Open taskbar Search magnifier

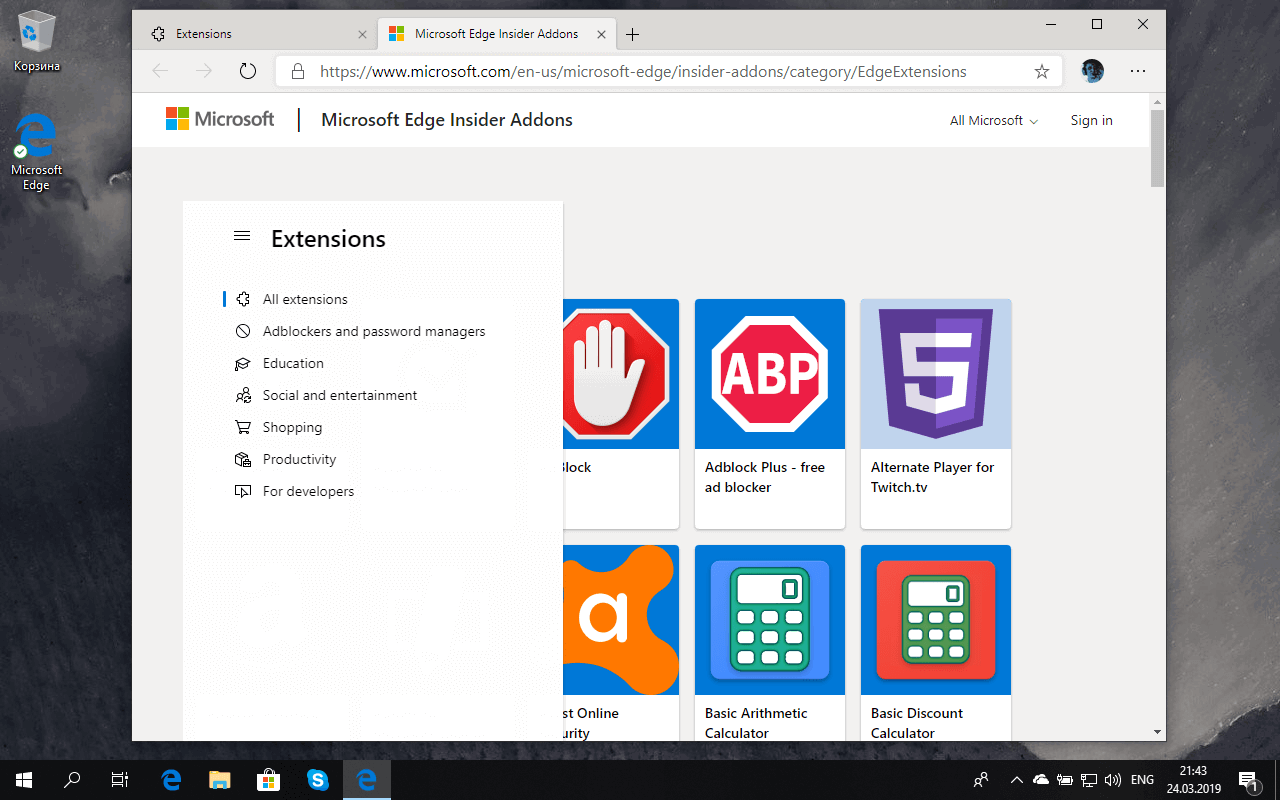(x=72, y=780)
